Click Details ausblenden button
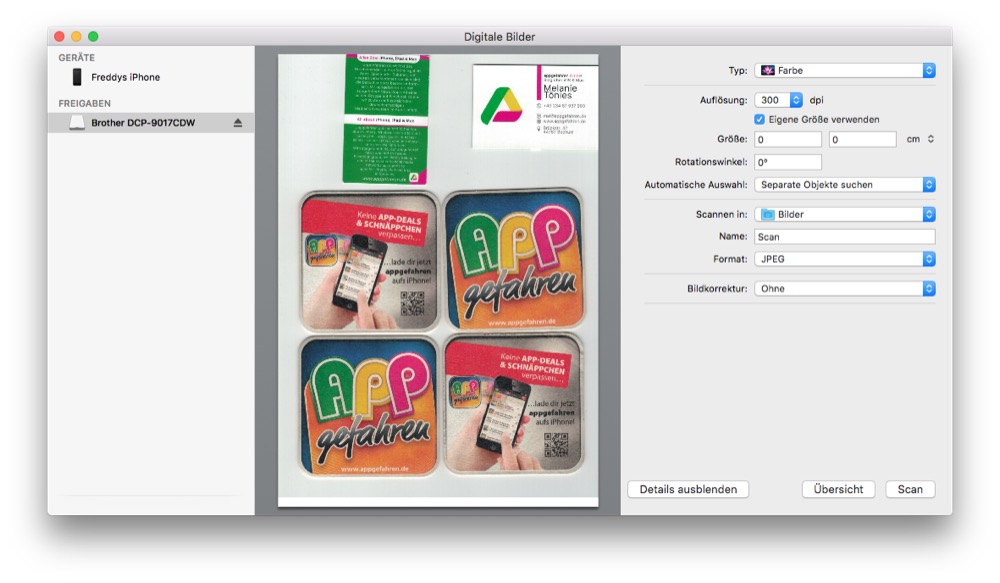The width and height of the screenshot is (1000, 583). (688, 490)
